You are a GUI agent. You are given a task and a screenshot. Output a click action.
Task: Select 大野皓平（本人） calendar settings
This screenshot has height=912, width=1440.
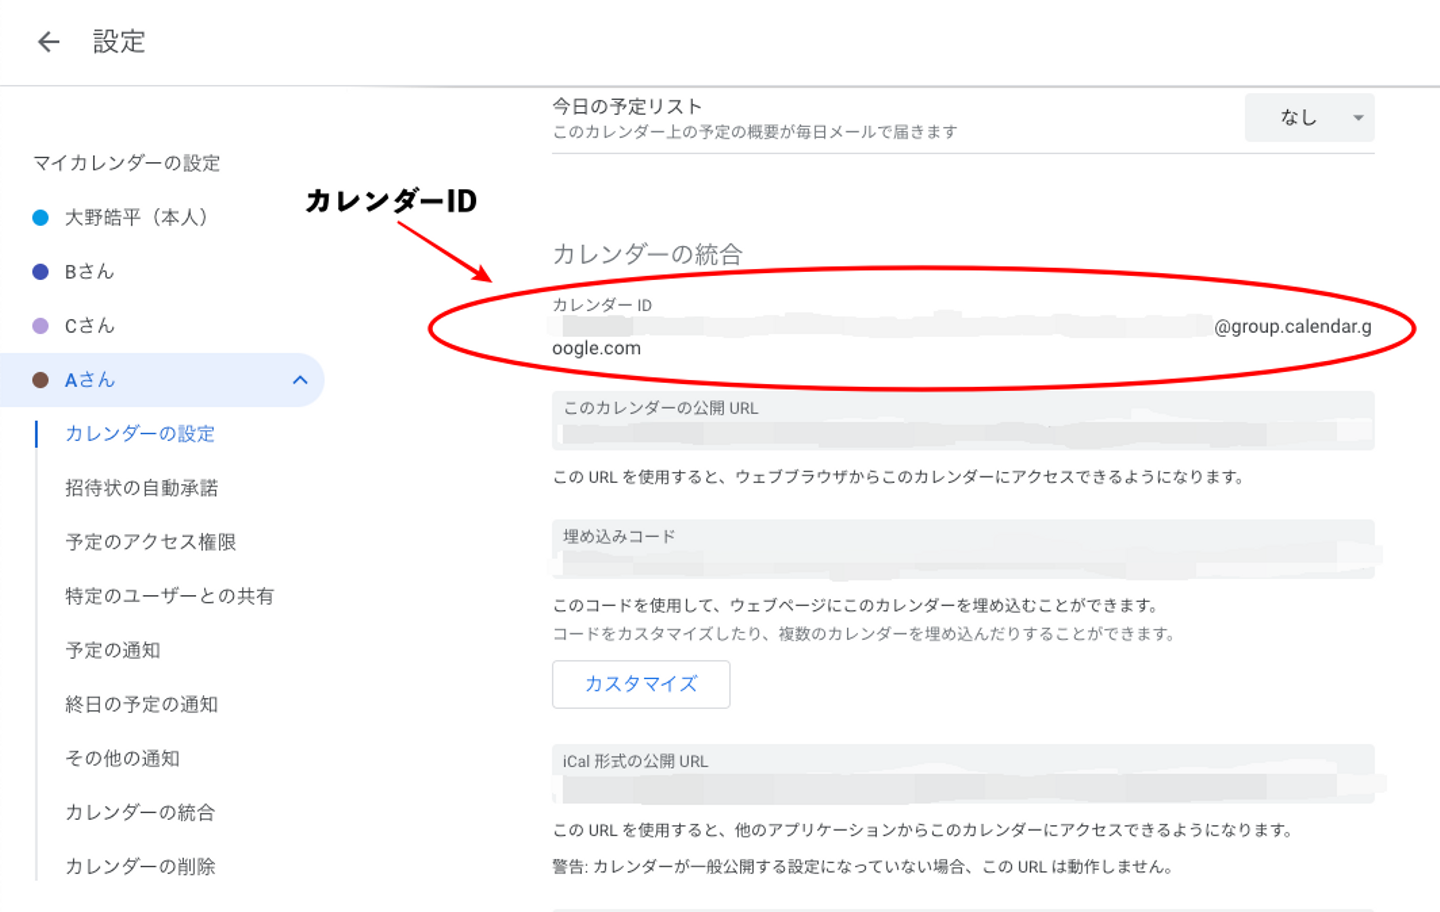(x=136, y=218)
